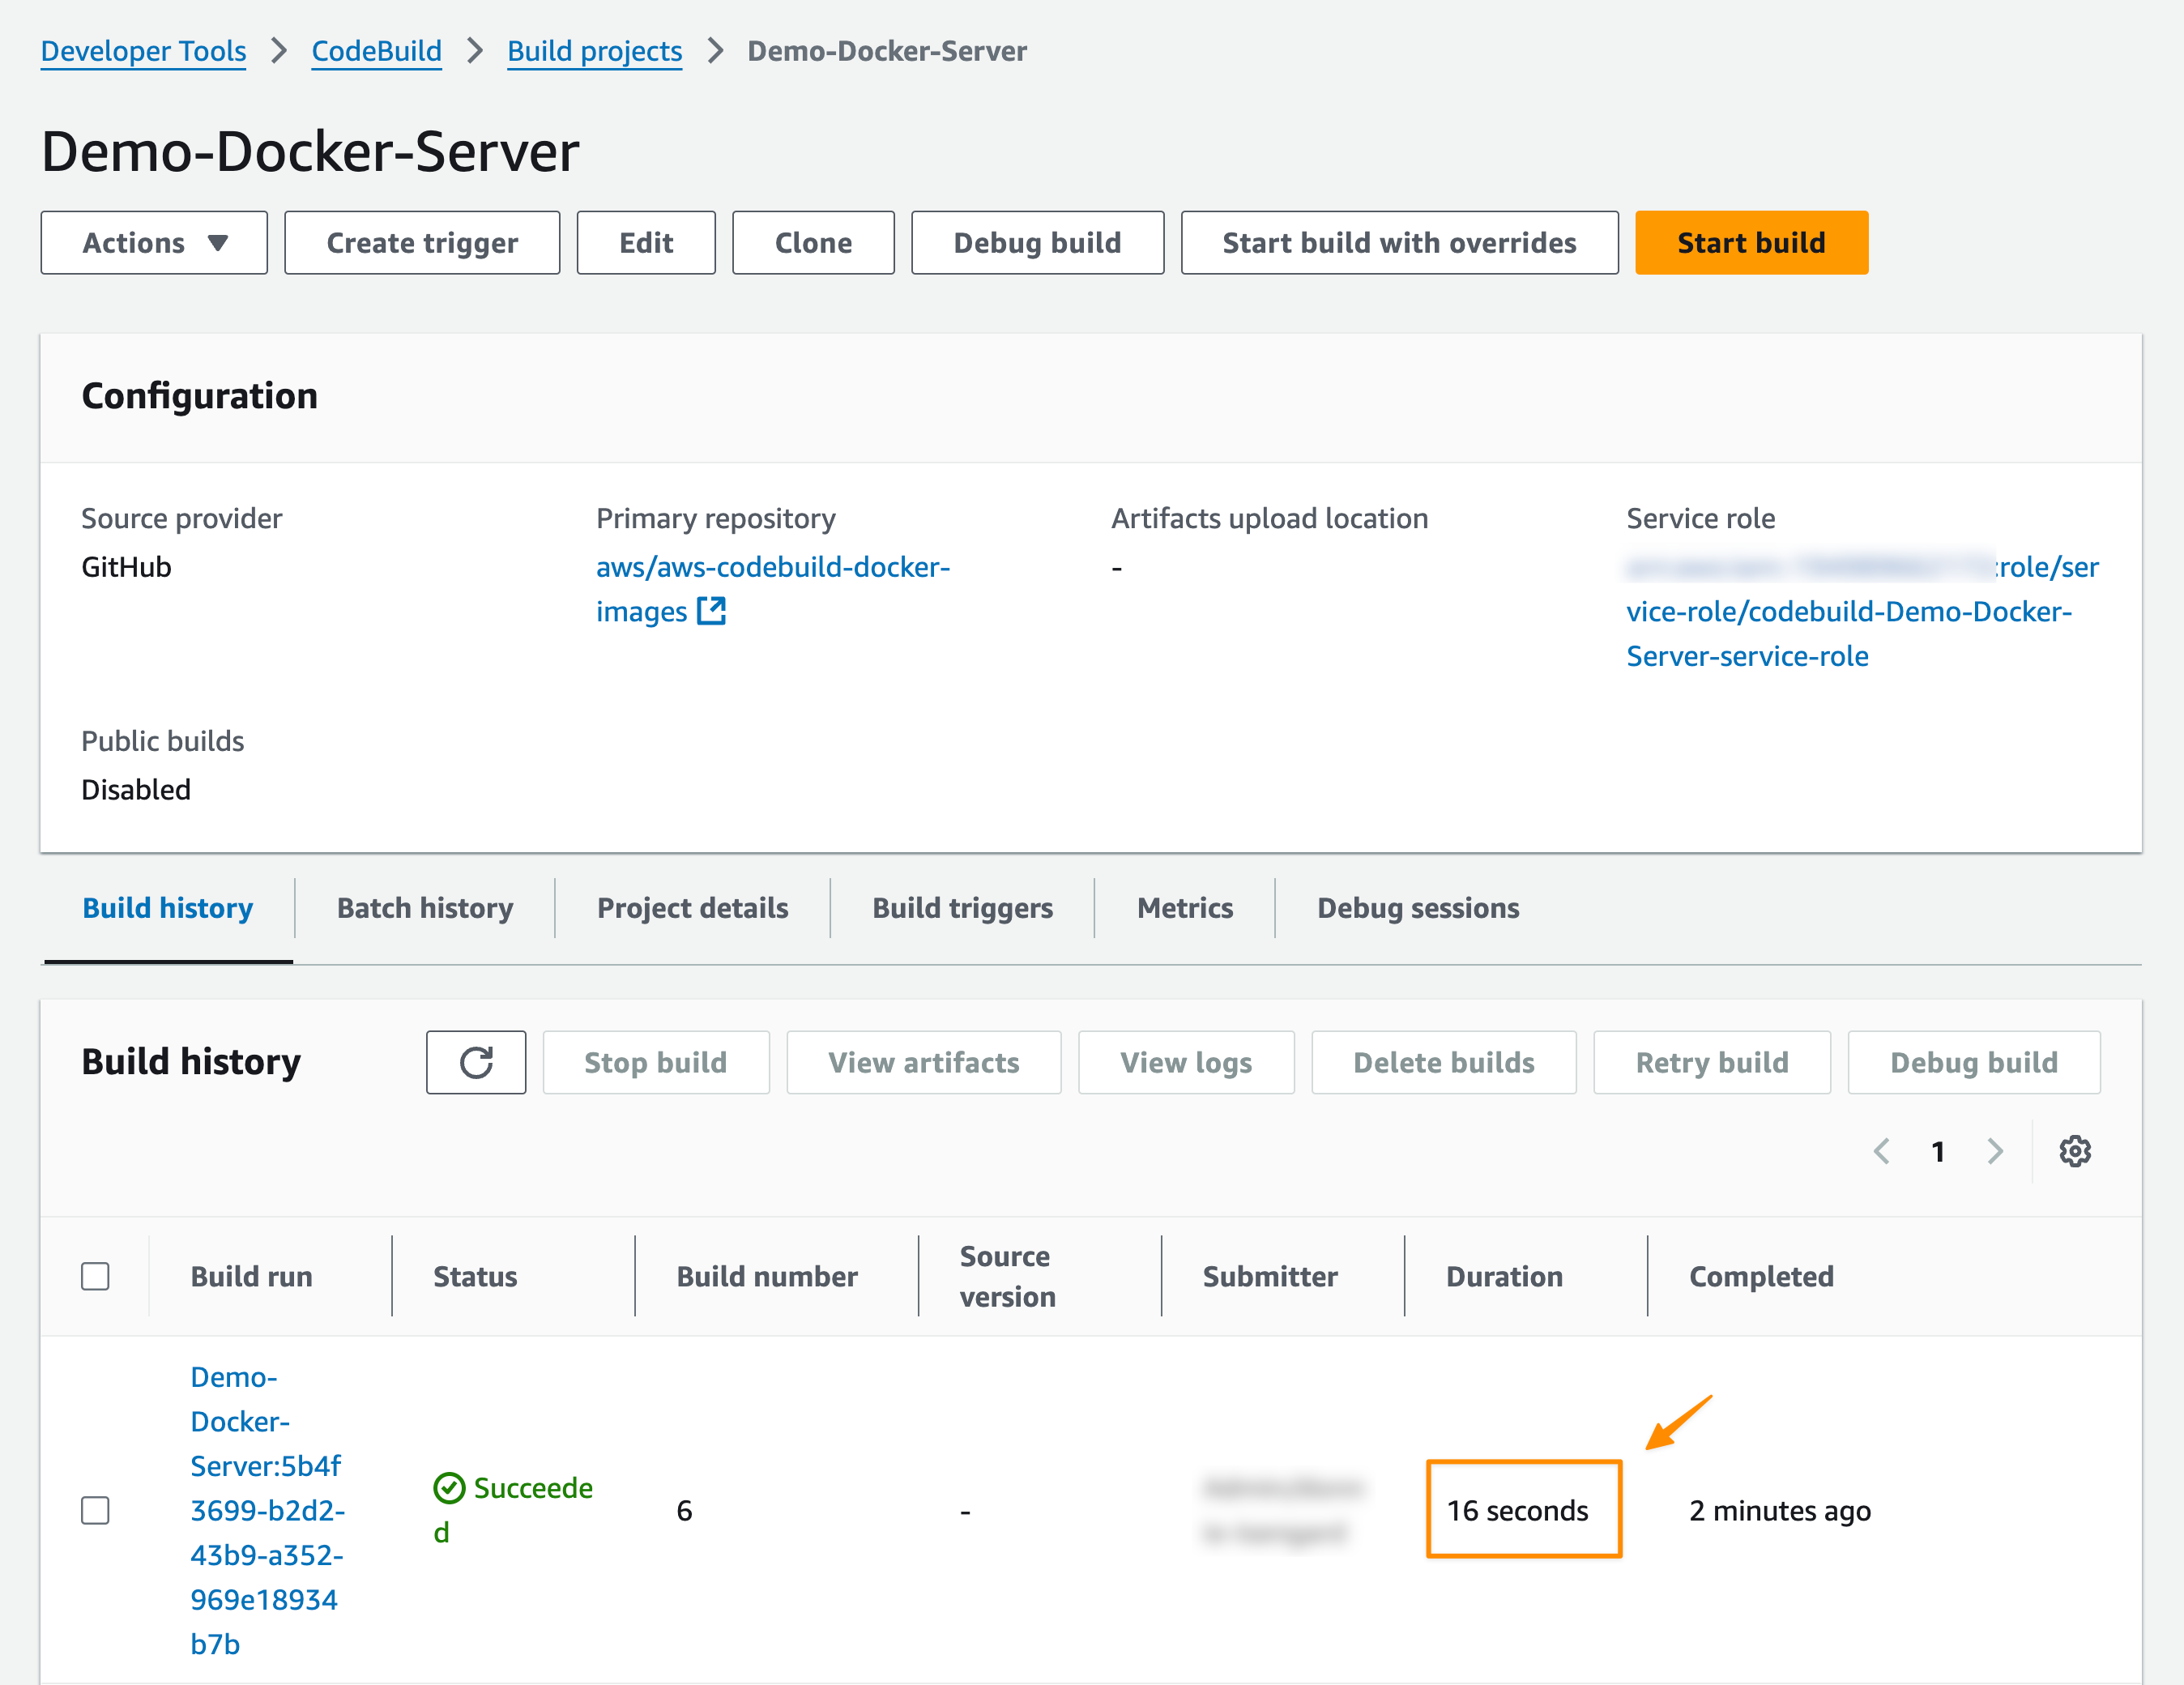Open the Actions dropdown menu
Viewport: 2184px width, 1685px height.
pos(154,243)
